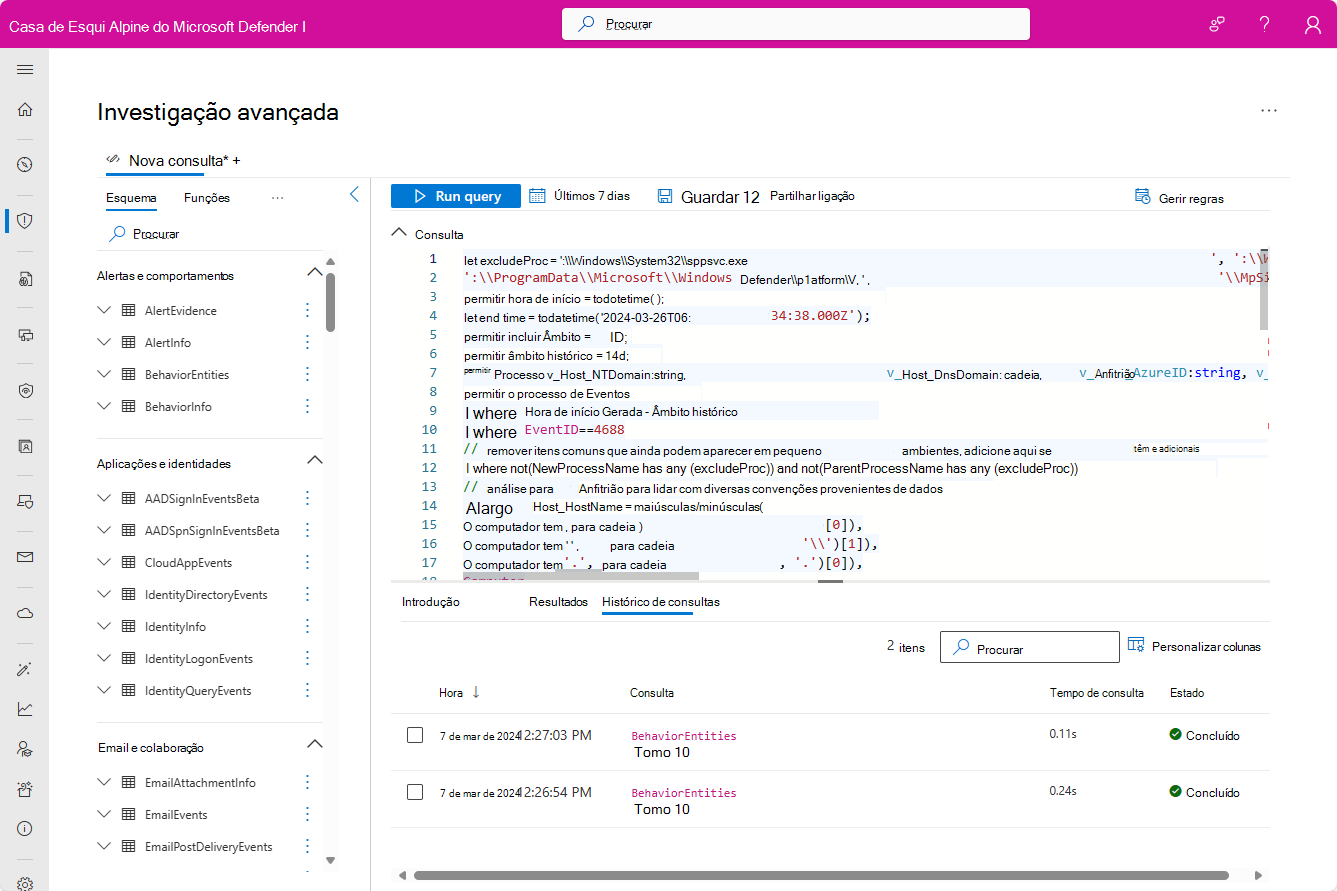This screenshot has height=891, width=1337.
Task: Open the user account icon
Action: [x=1313, y=24]
